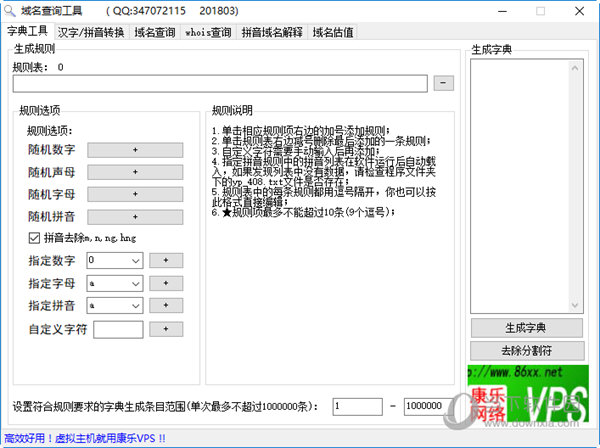Add the 指定拼音 rule with plus

(x=166, y=306)
